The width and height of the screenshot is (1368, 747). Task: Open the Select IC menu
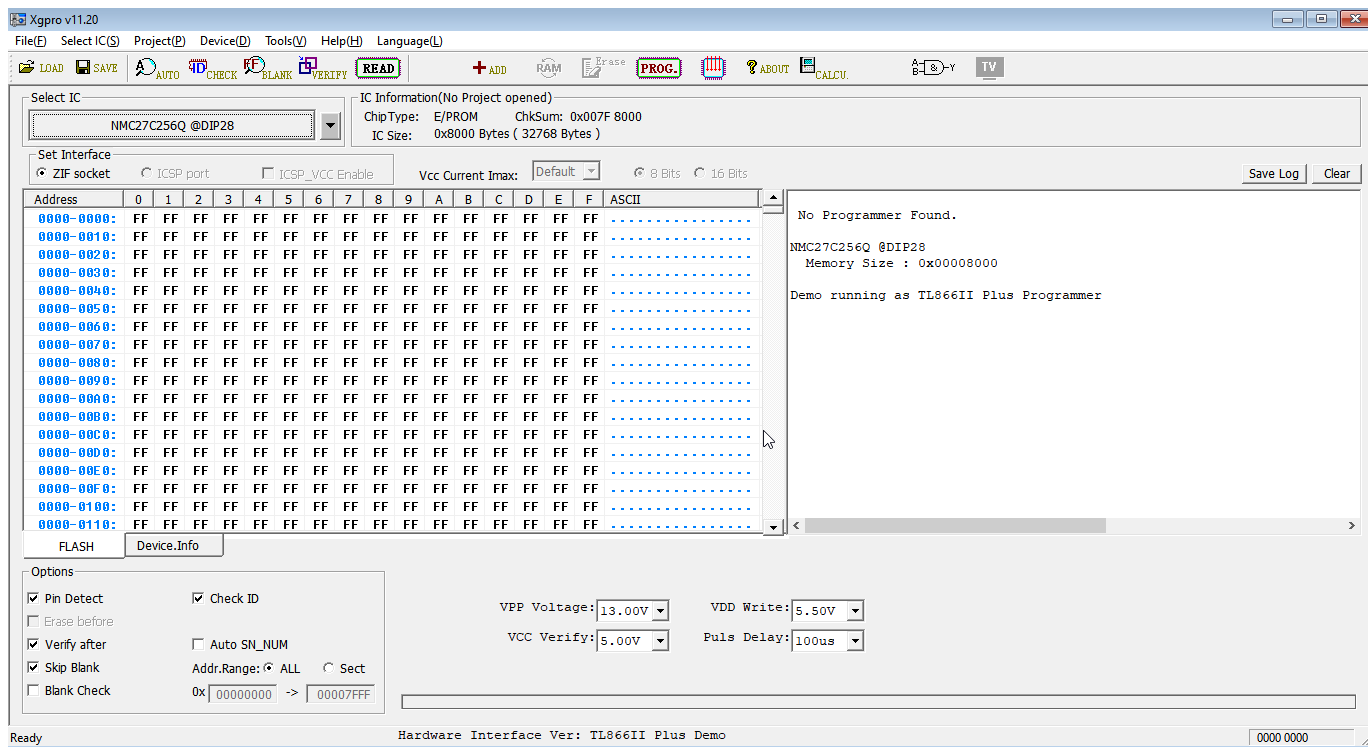coord(90,41)
